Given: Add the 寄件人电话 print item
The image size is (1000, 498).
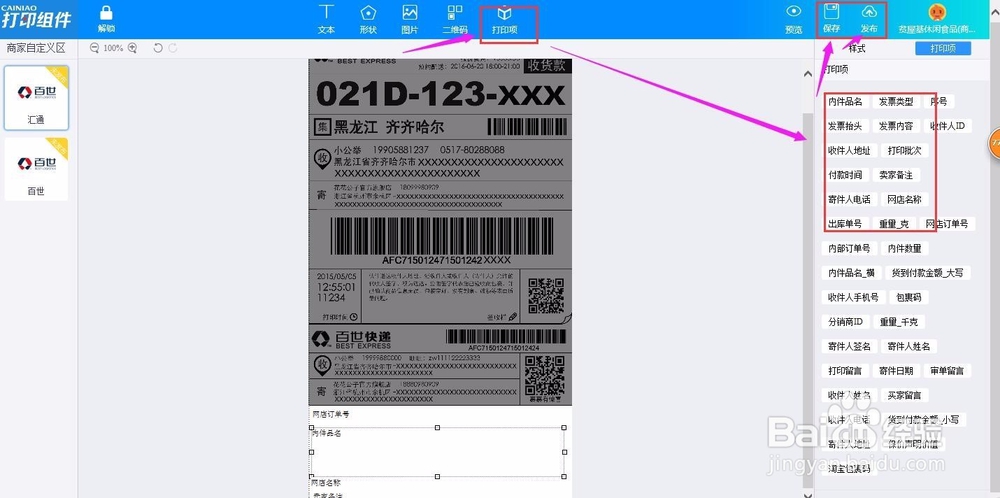Looking at the screenshot, I should (849, 200).
